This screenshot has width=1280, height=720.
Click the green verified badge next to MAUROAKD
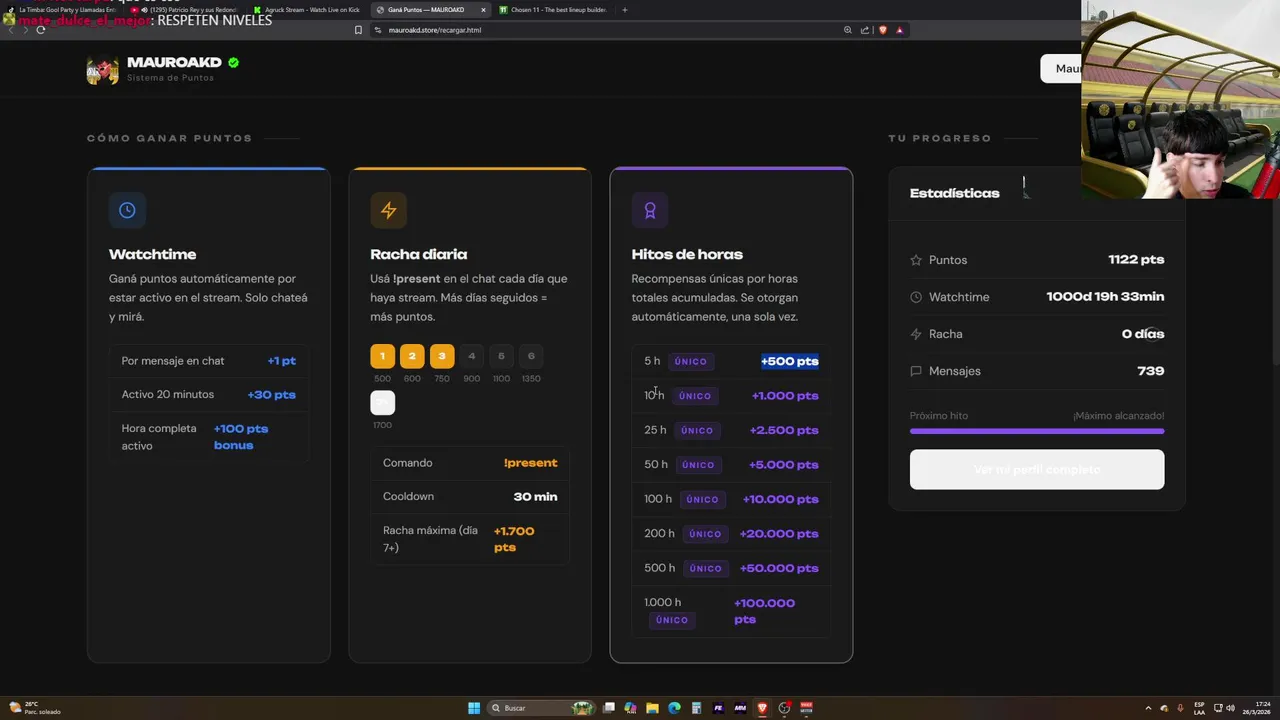tap(233, 62)
